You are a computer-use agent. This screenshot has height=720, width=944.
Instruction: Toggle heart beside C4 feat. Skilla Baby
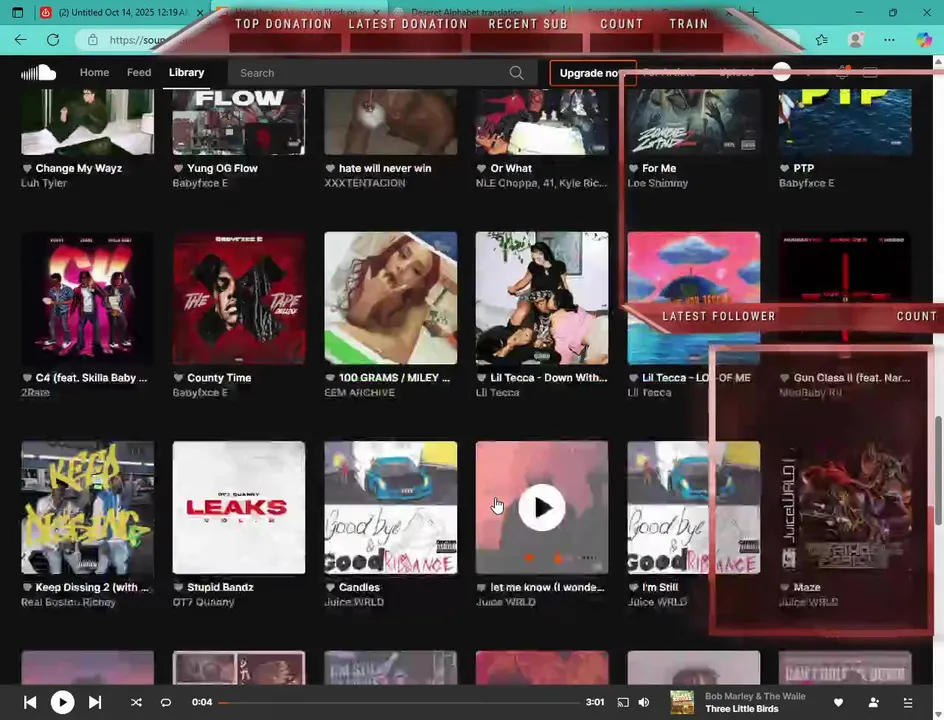[x=26, y=378]
